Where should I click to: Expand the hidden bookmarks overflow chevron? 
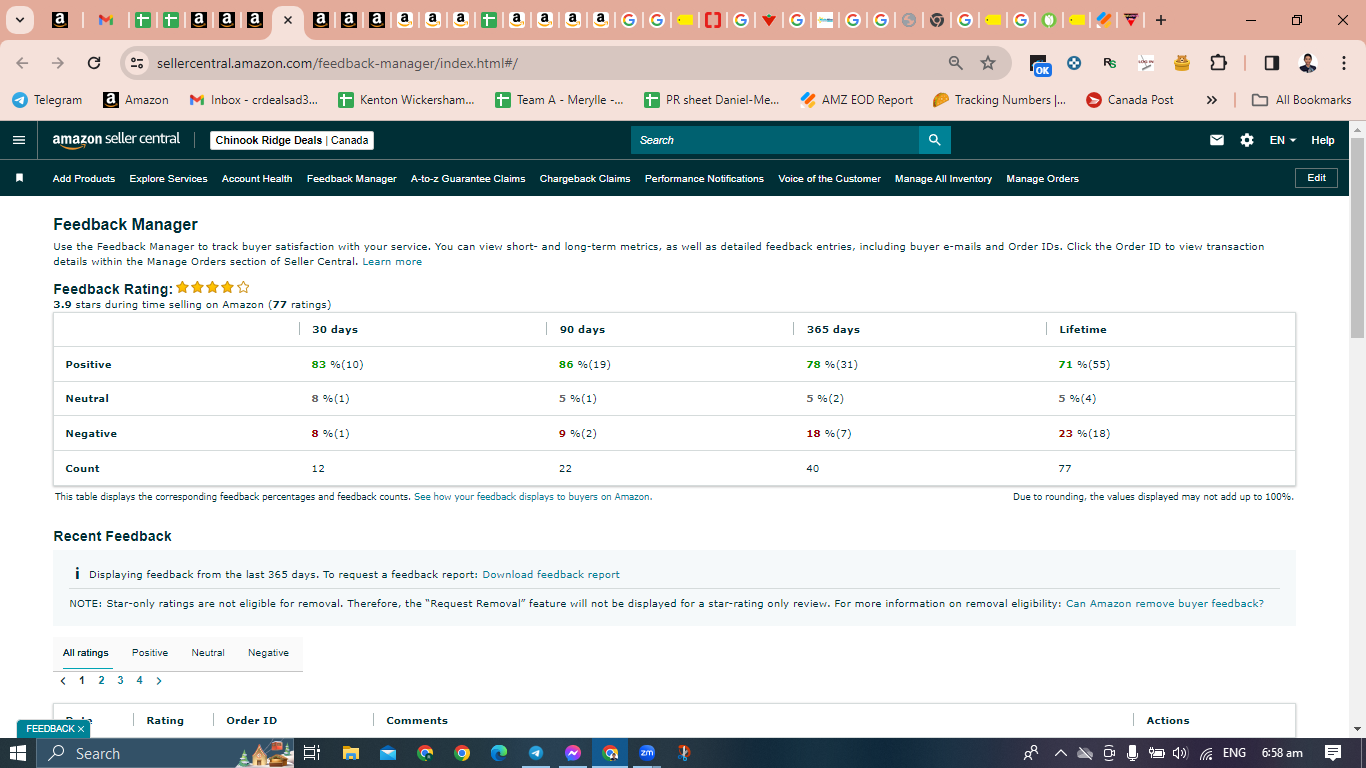coord(1212,100)
